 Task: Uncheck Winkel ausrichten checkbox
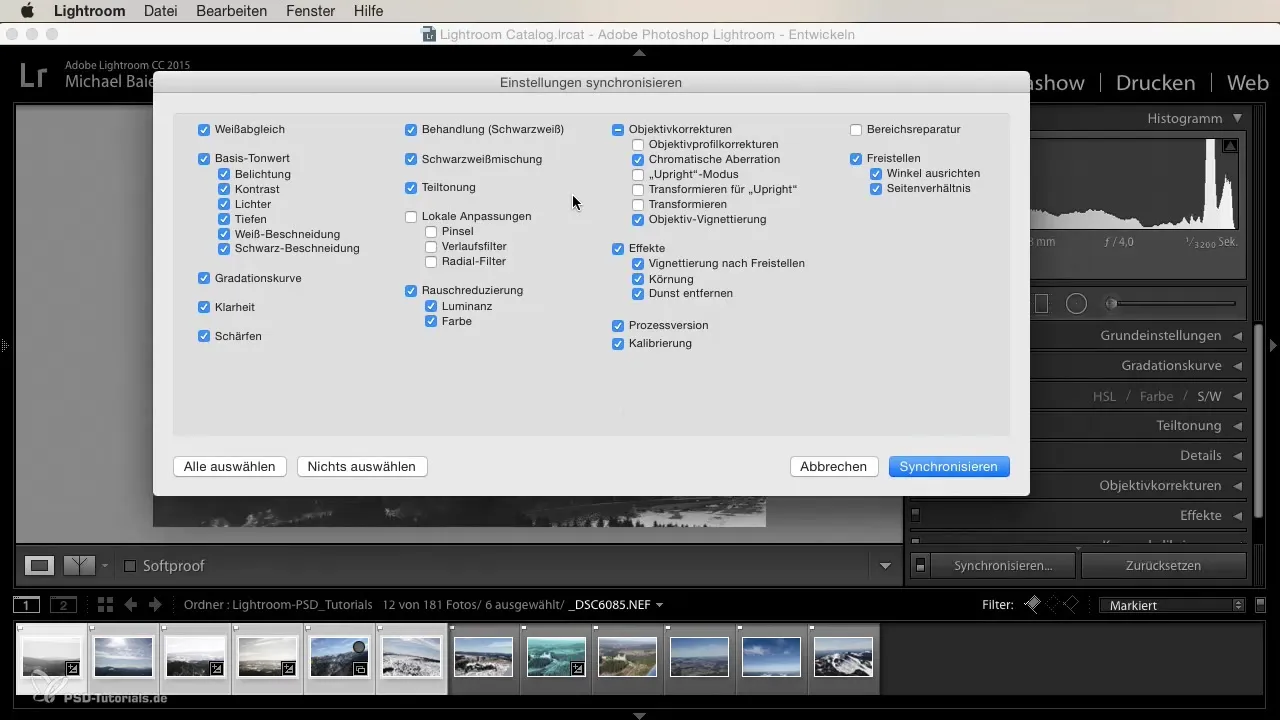point(876,173)
